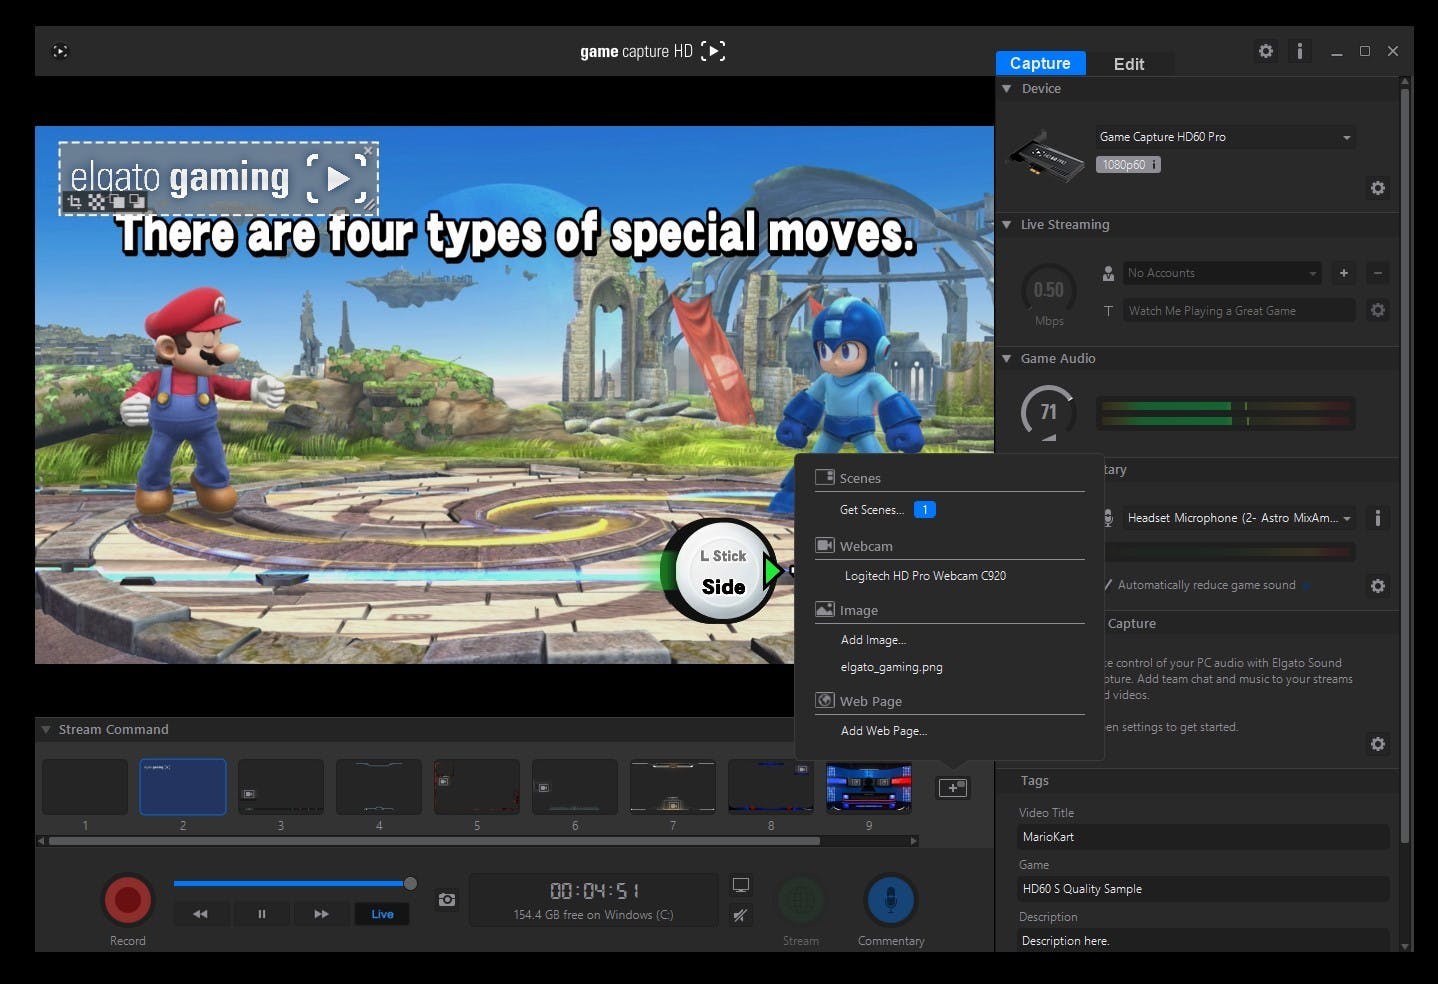Toggle the Live playback mode
The image size is (1438, 984).
(x=382, y=913)
